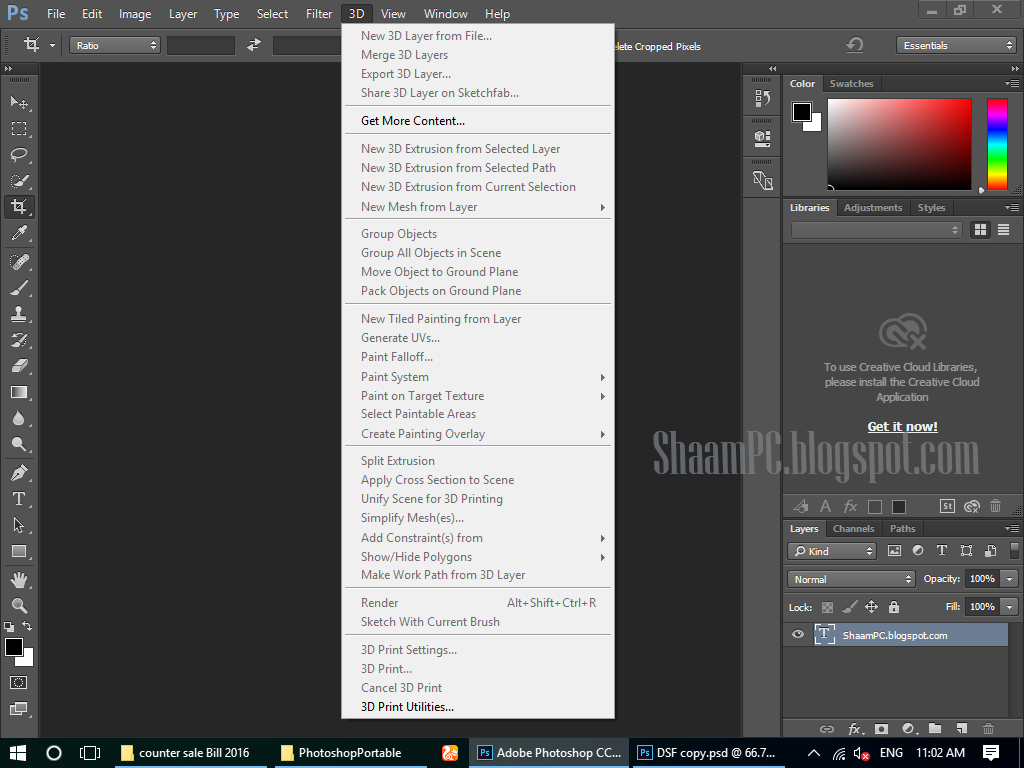Viewport: 1024px width, 768px height.
Task: Select the Clone Stamp tool
Action: (19, 314)
